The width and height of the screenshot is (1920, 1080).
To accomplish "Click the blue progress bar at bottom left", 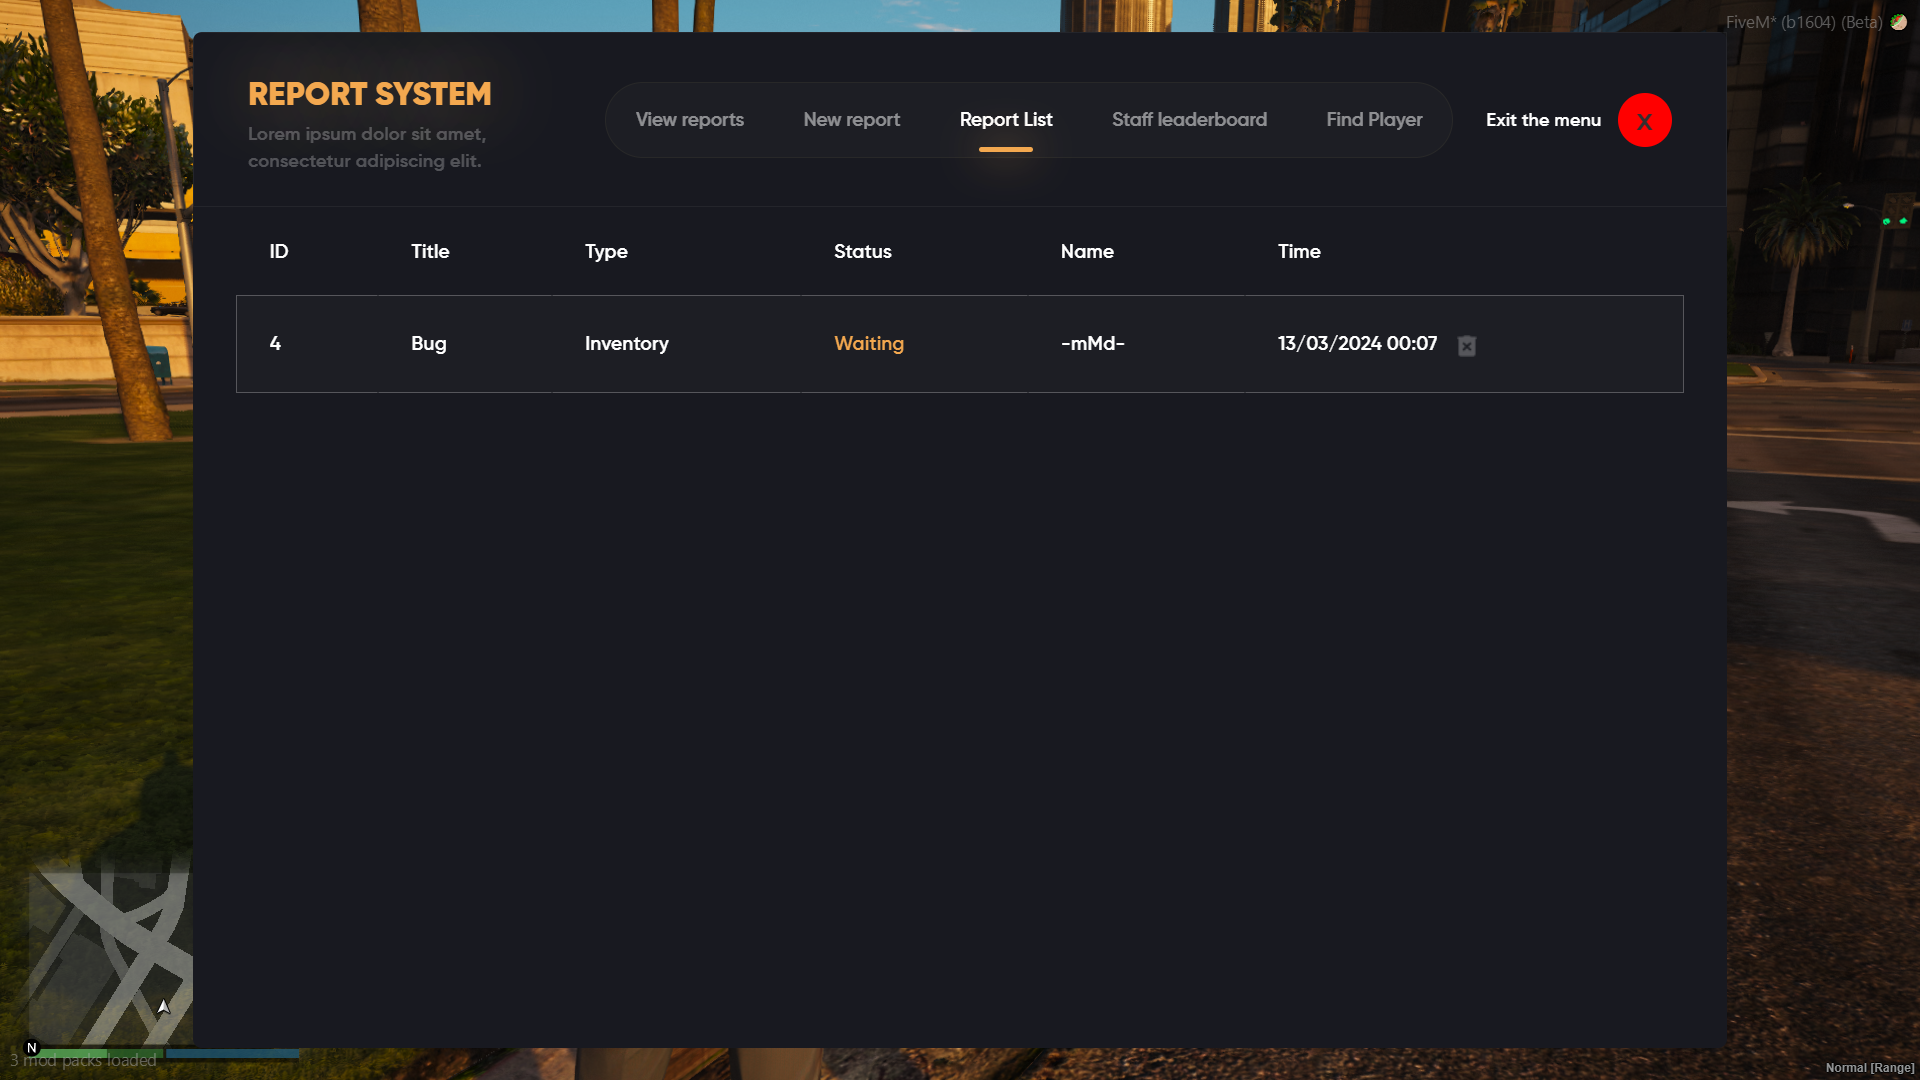I will coord(230,1053).
